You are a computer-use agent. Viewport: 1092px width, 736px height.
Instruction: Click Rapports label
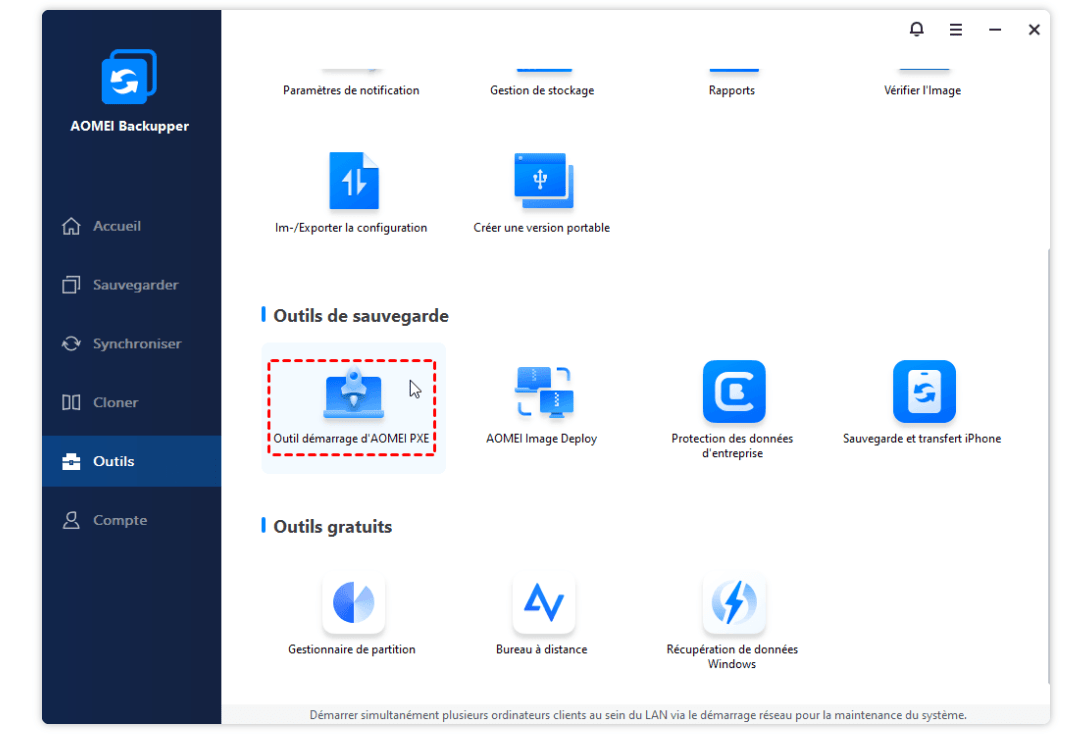(x=731, y=91)
